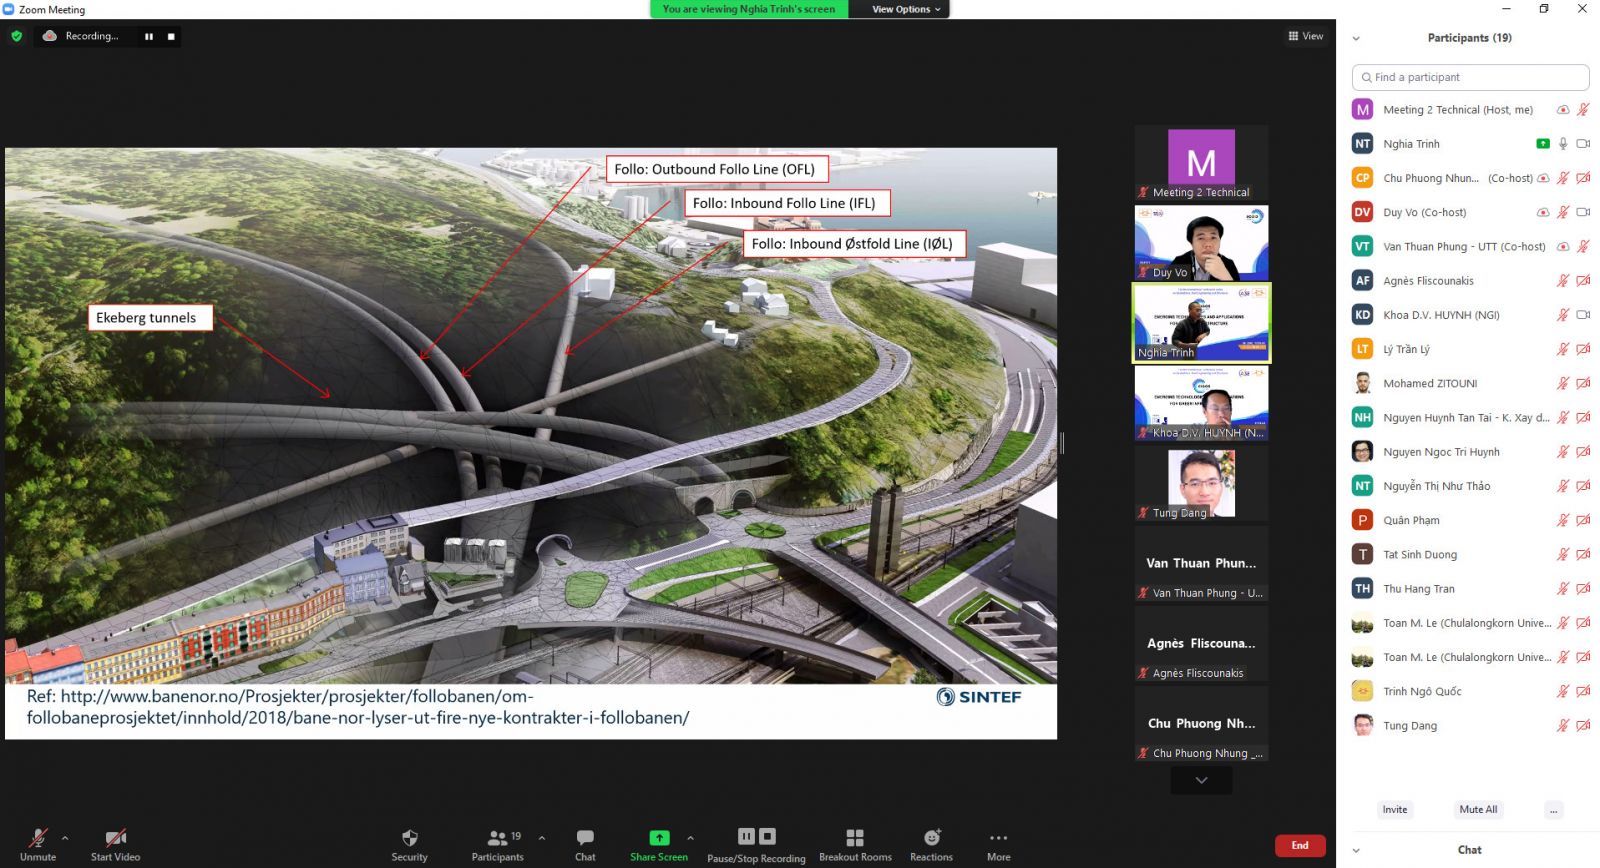The height and width of the screenshot is (868, 1600).
Task: Toggle Nghia Trinh's microphone in participant list
Action: pyautogui.click(x=1563, y=144)
